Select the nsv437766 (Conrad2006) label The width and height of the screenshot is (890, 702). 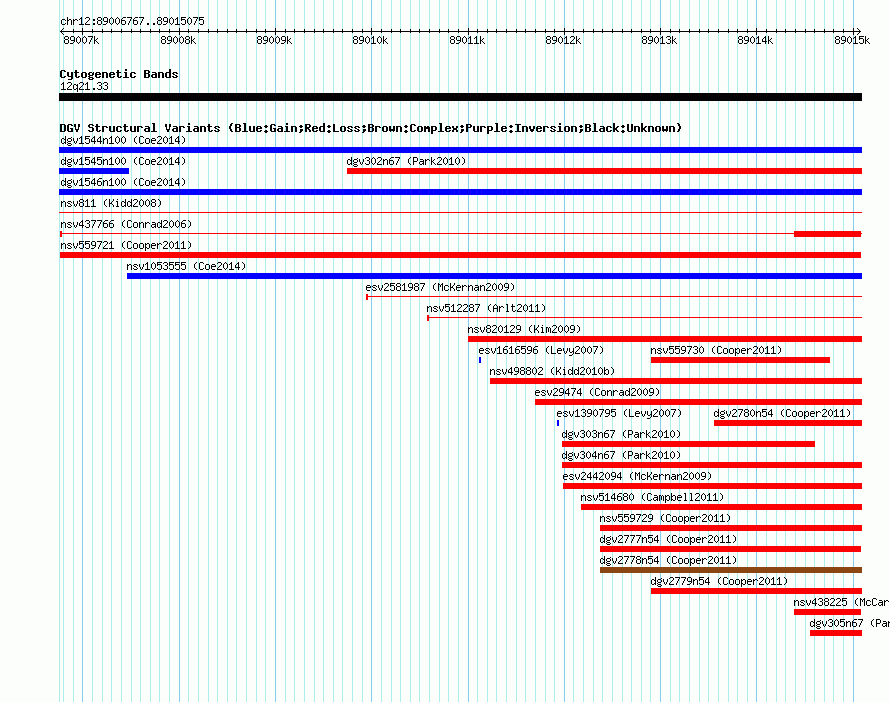click(x=126, y=224)
